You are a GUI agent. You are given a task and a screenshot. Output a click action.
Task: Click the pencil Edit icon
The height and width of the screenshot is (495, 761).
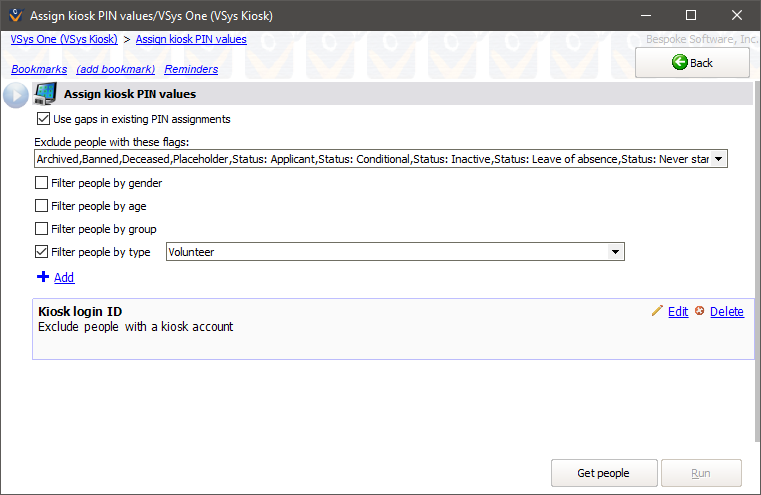657,311
